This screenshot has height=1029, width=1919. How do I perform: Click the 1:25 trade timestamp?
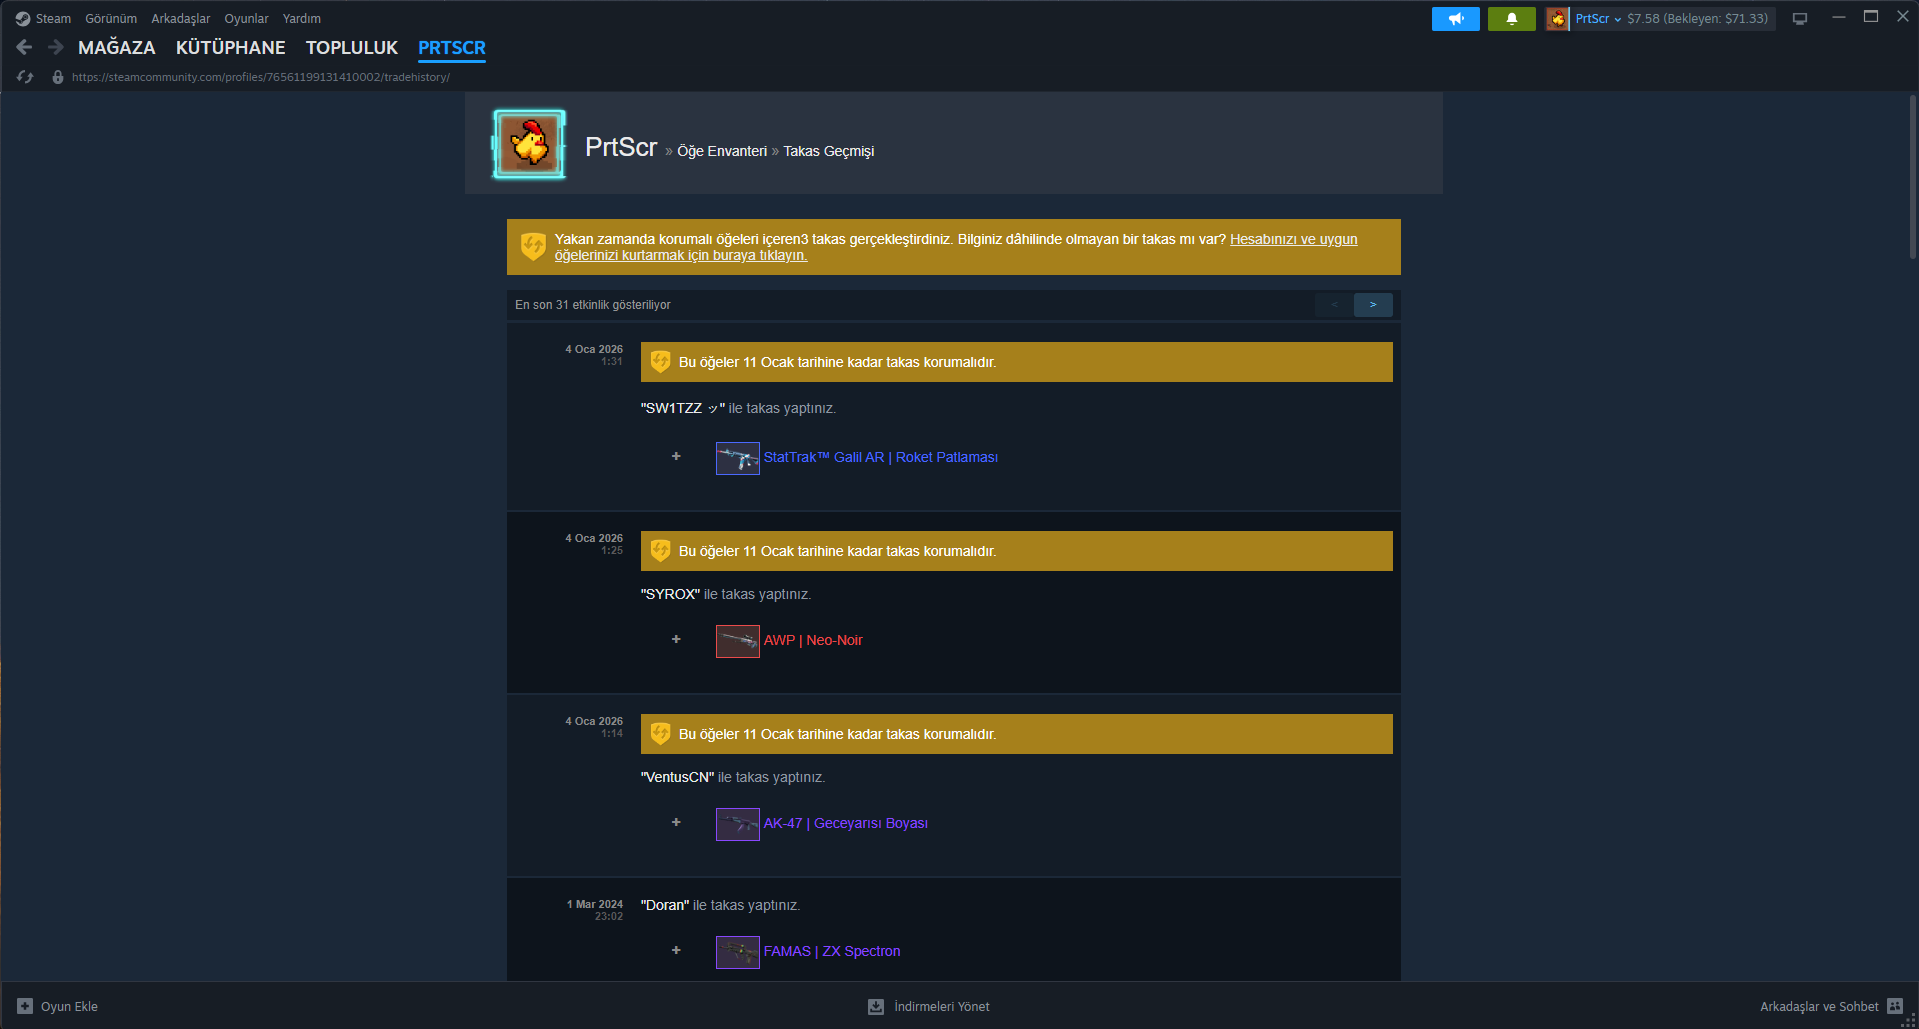[612, 551]
